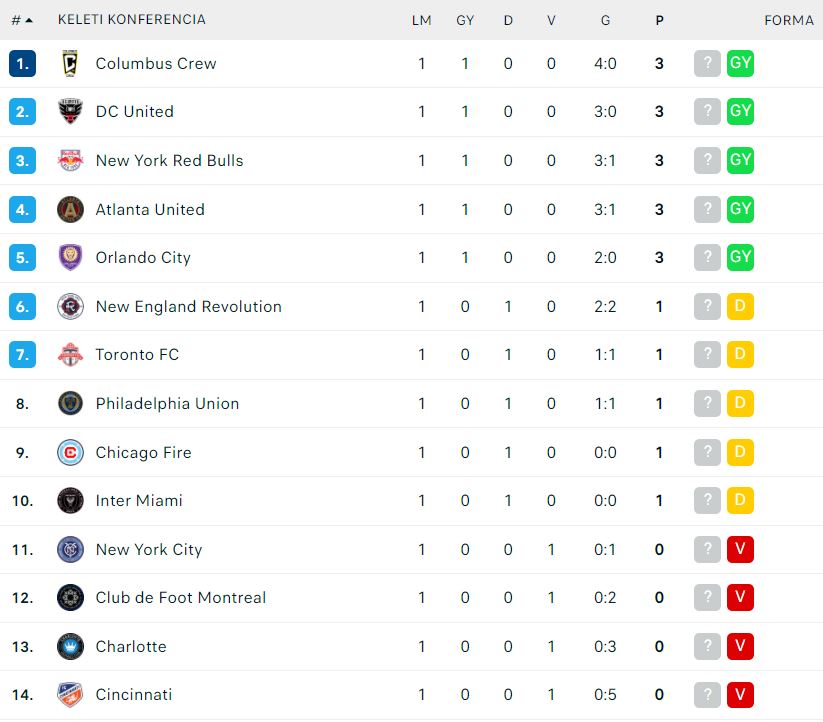Open the New England Revolution team page
The image size is (823, 722).
pyautogui.click(x=188, y=306)
